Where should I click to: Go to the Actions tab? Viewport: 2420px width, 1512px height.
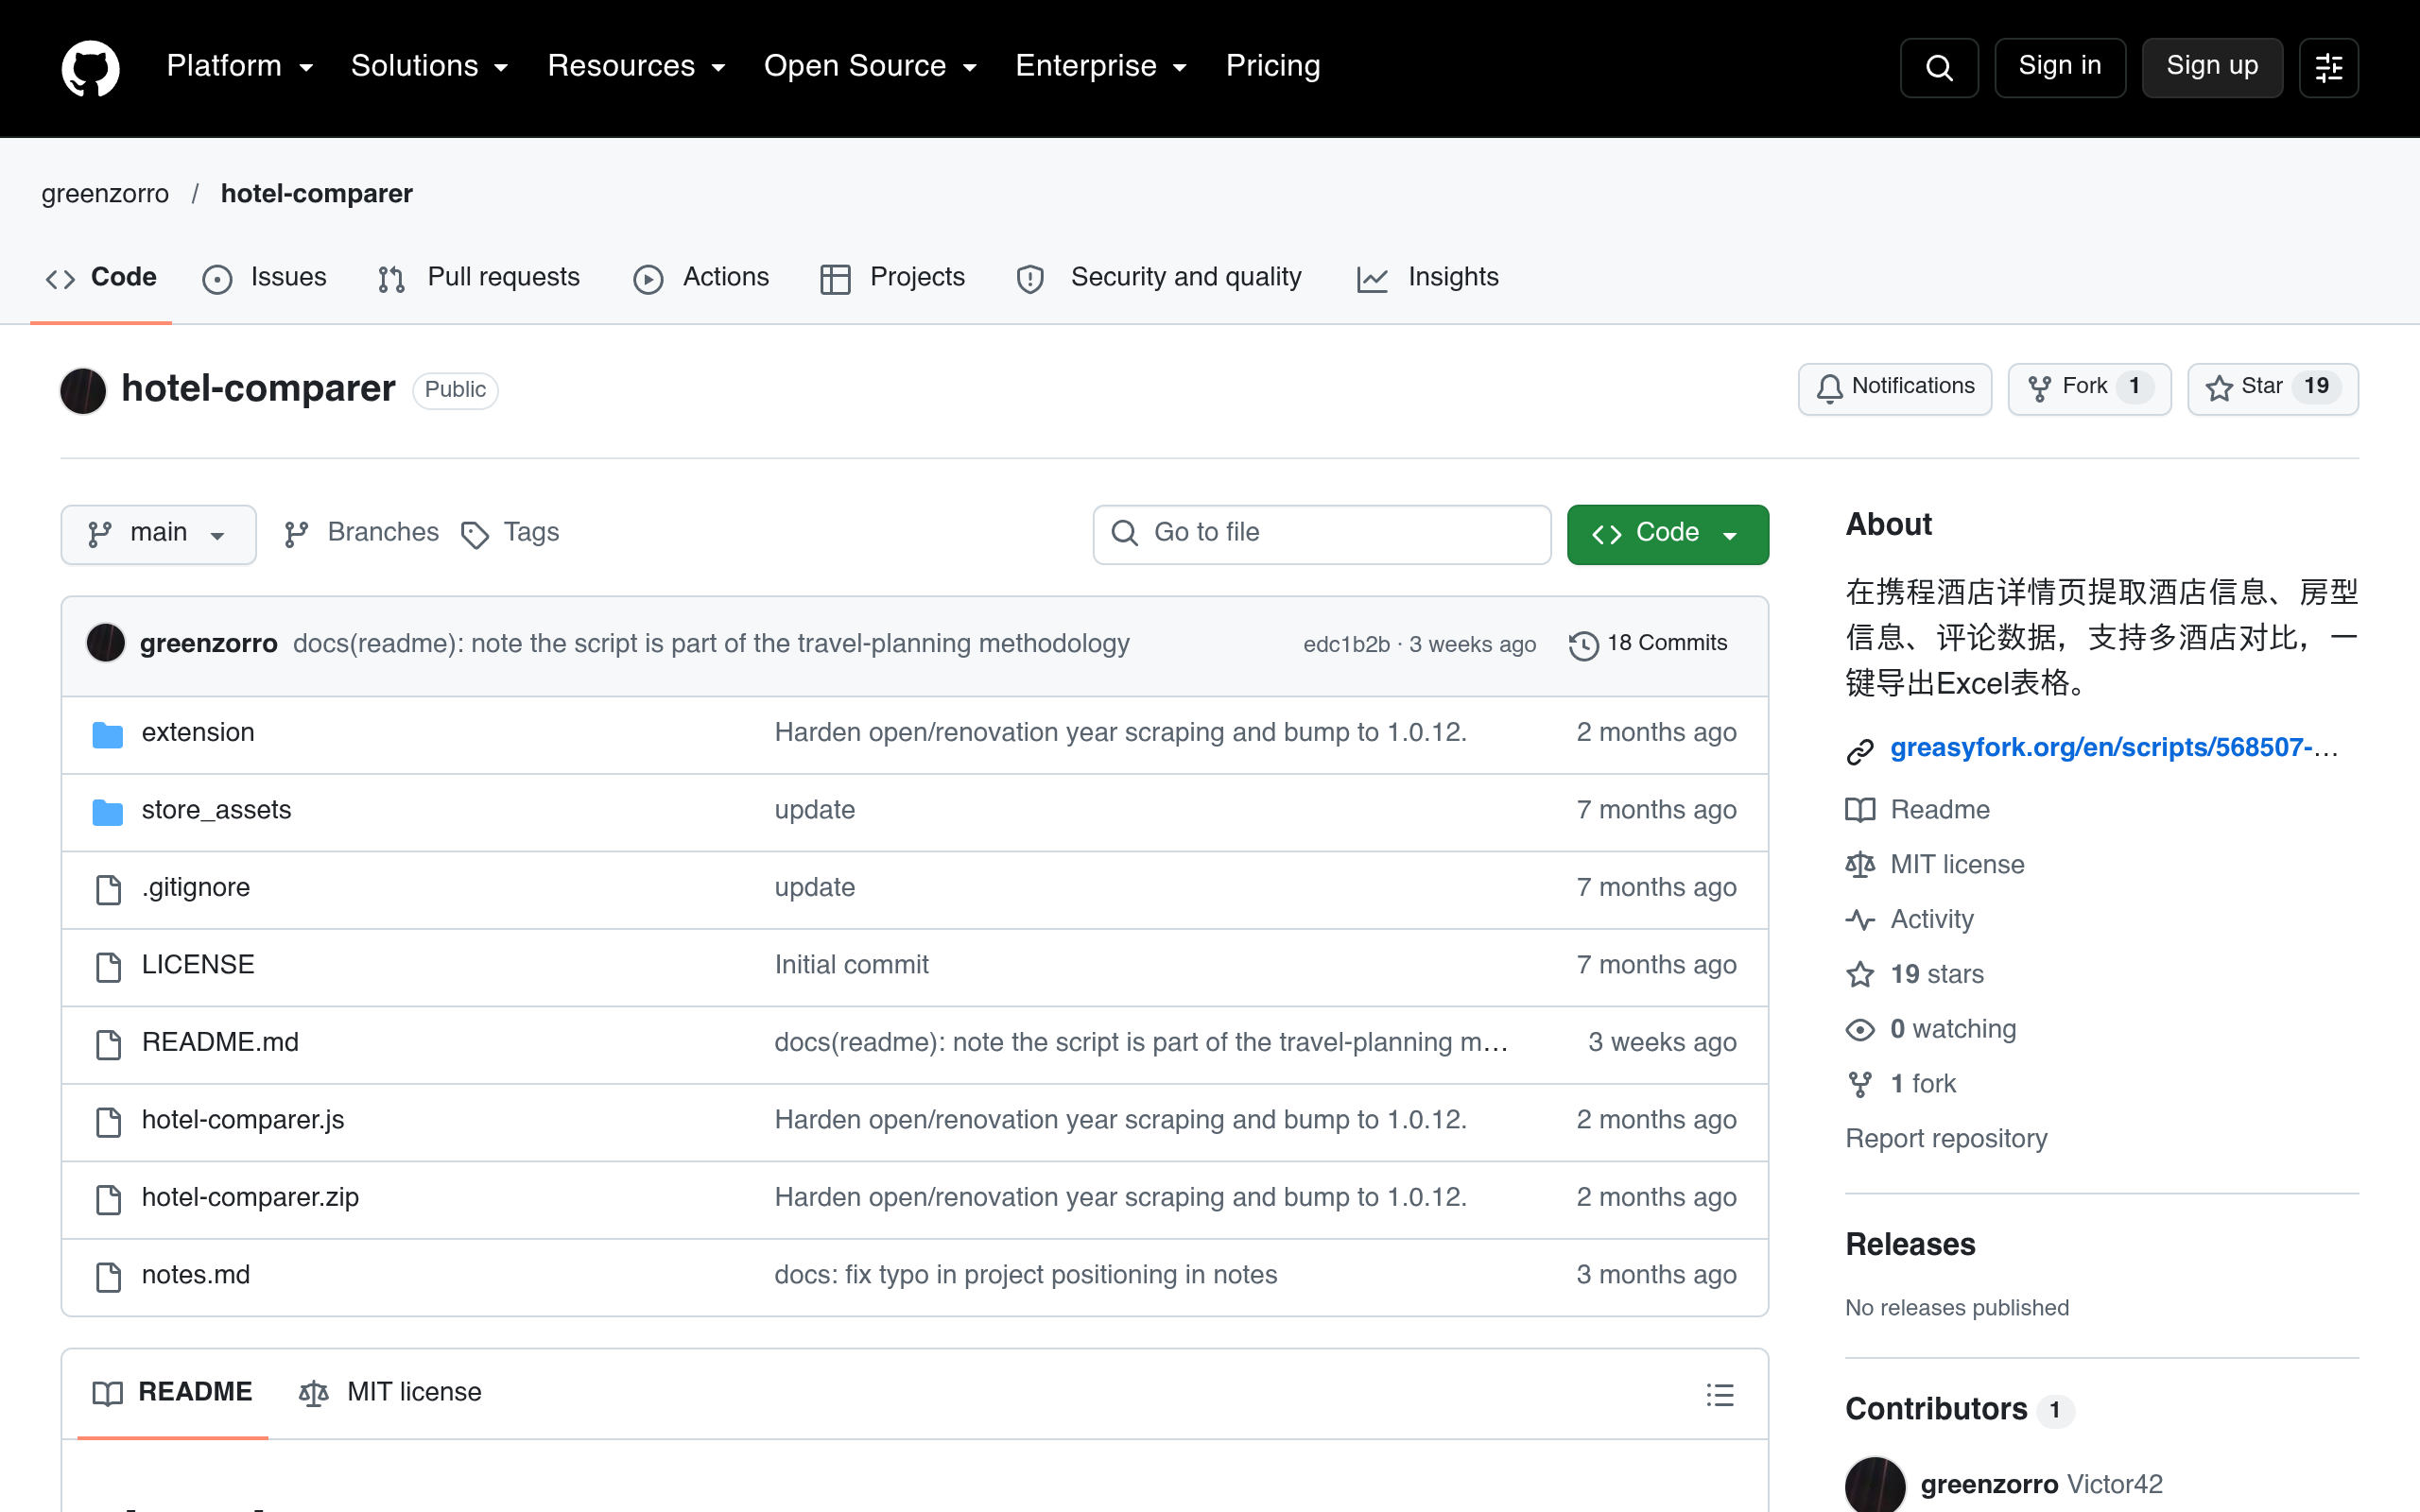pos(702,277)
